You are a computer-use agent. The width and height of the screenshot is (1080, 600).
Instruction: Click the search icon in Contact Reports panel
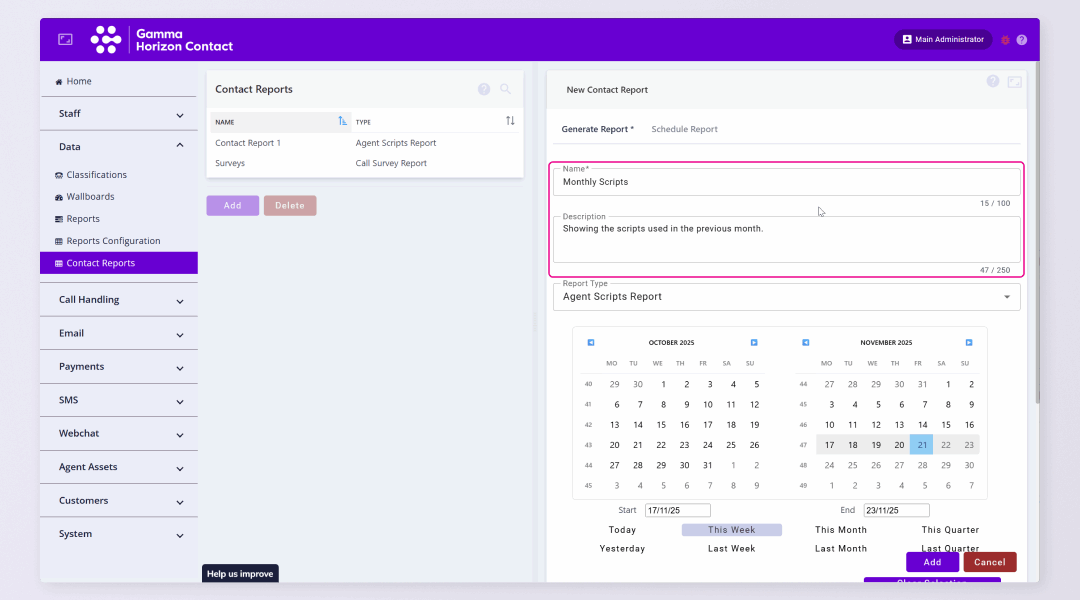(x=505, y=89)
